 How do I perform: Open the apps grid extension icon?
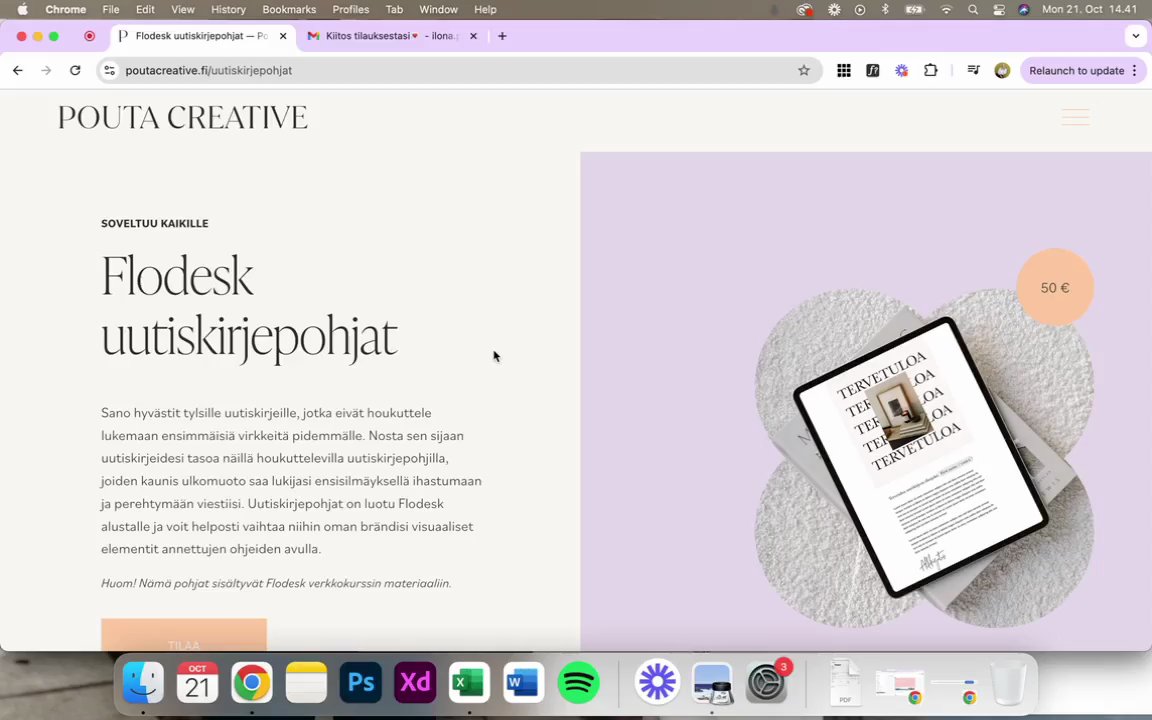tap(843, 71)
